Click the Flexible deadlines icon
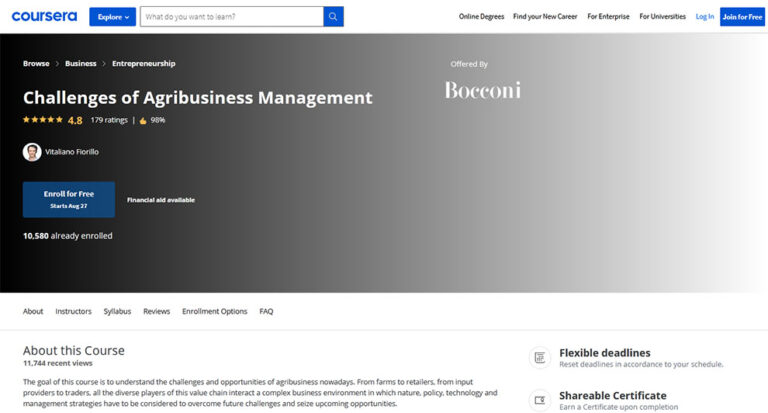768x413 pixels. click(540, 357)
